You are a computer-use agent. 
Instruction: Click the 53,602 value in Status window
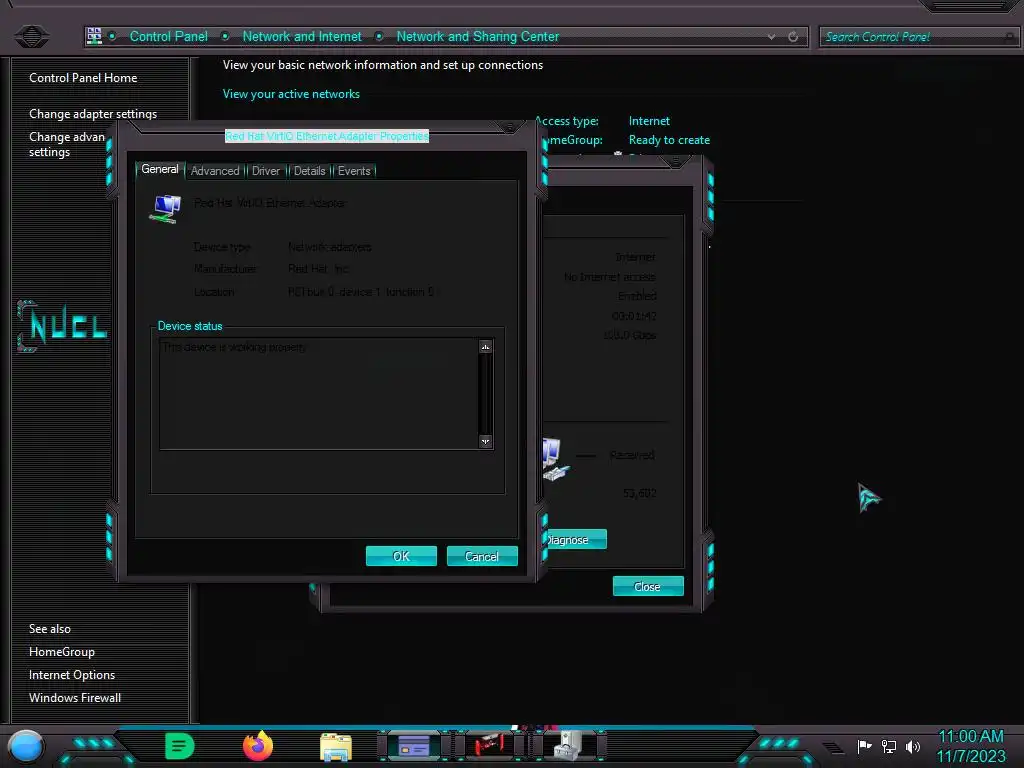[x=639, y=493]
